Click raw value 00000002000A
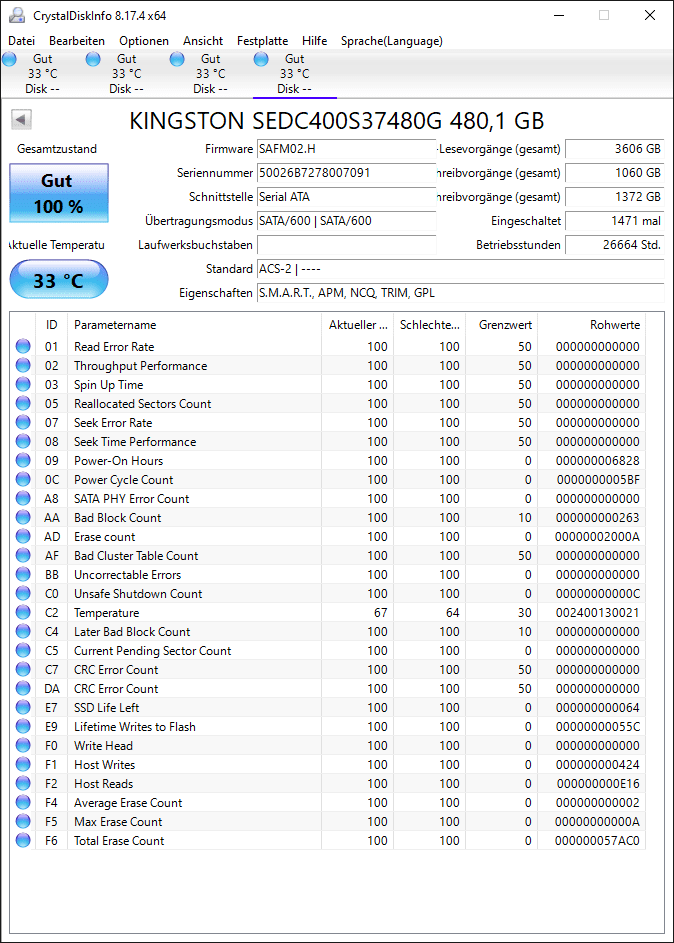This screenshot has height=943, width=674. pos(597,536)
